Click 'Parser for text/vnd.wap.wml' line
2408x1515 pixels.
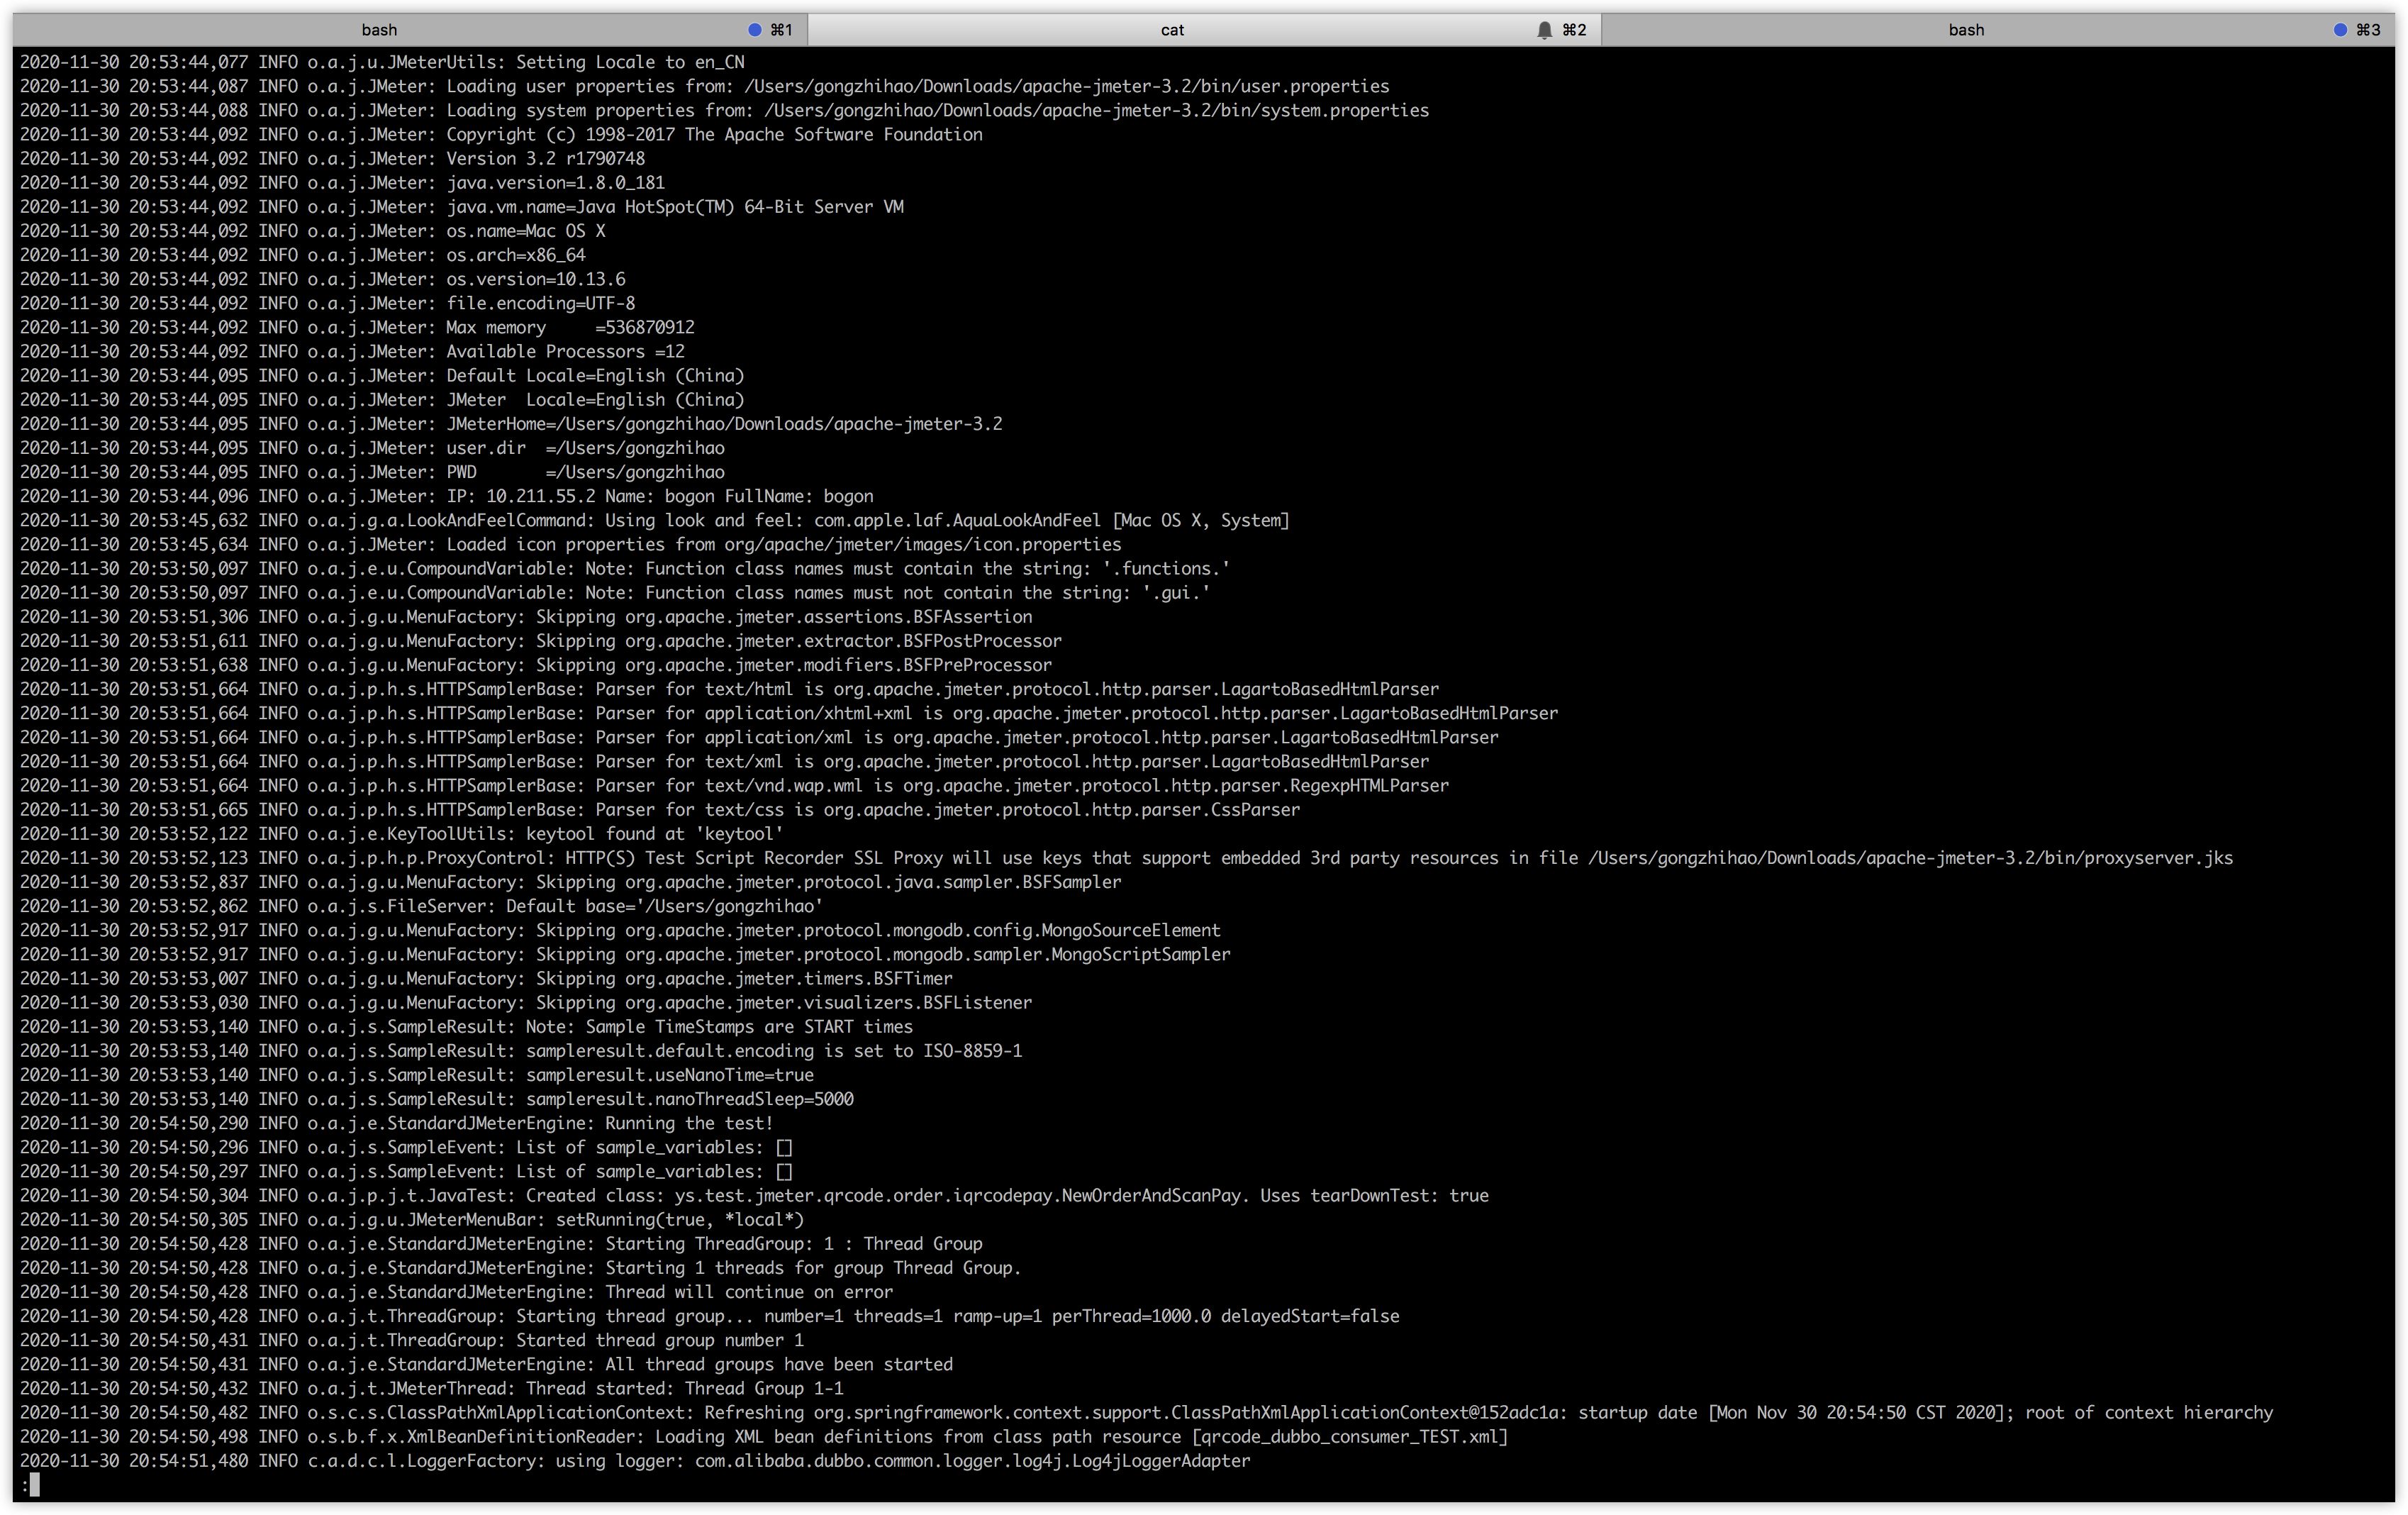click(x=734, y=785)
